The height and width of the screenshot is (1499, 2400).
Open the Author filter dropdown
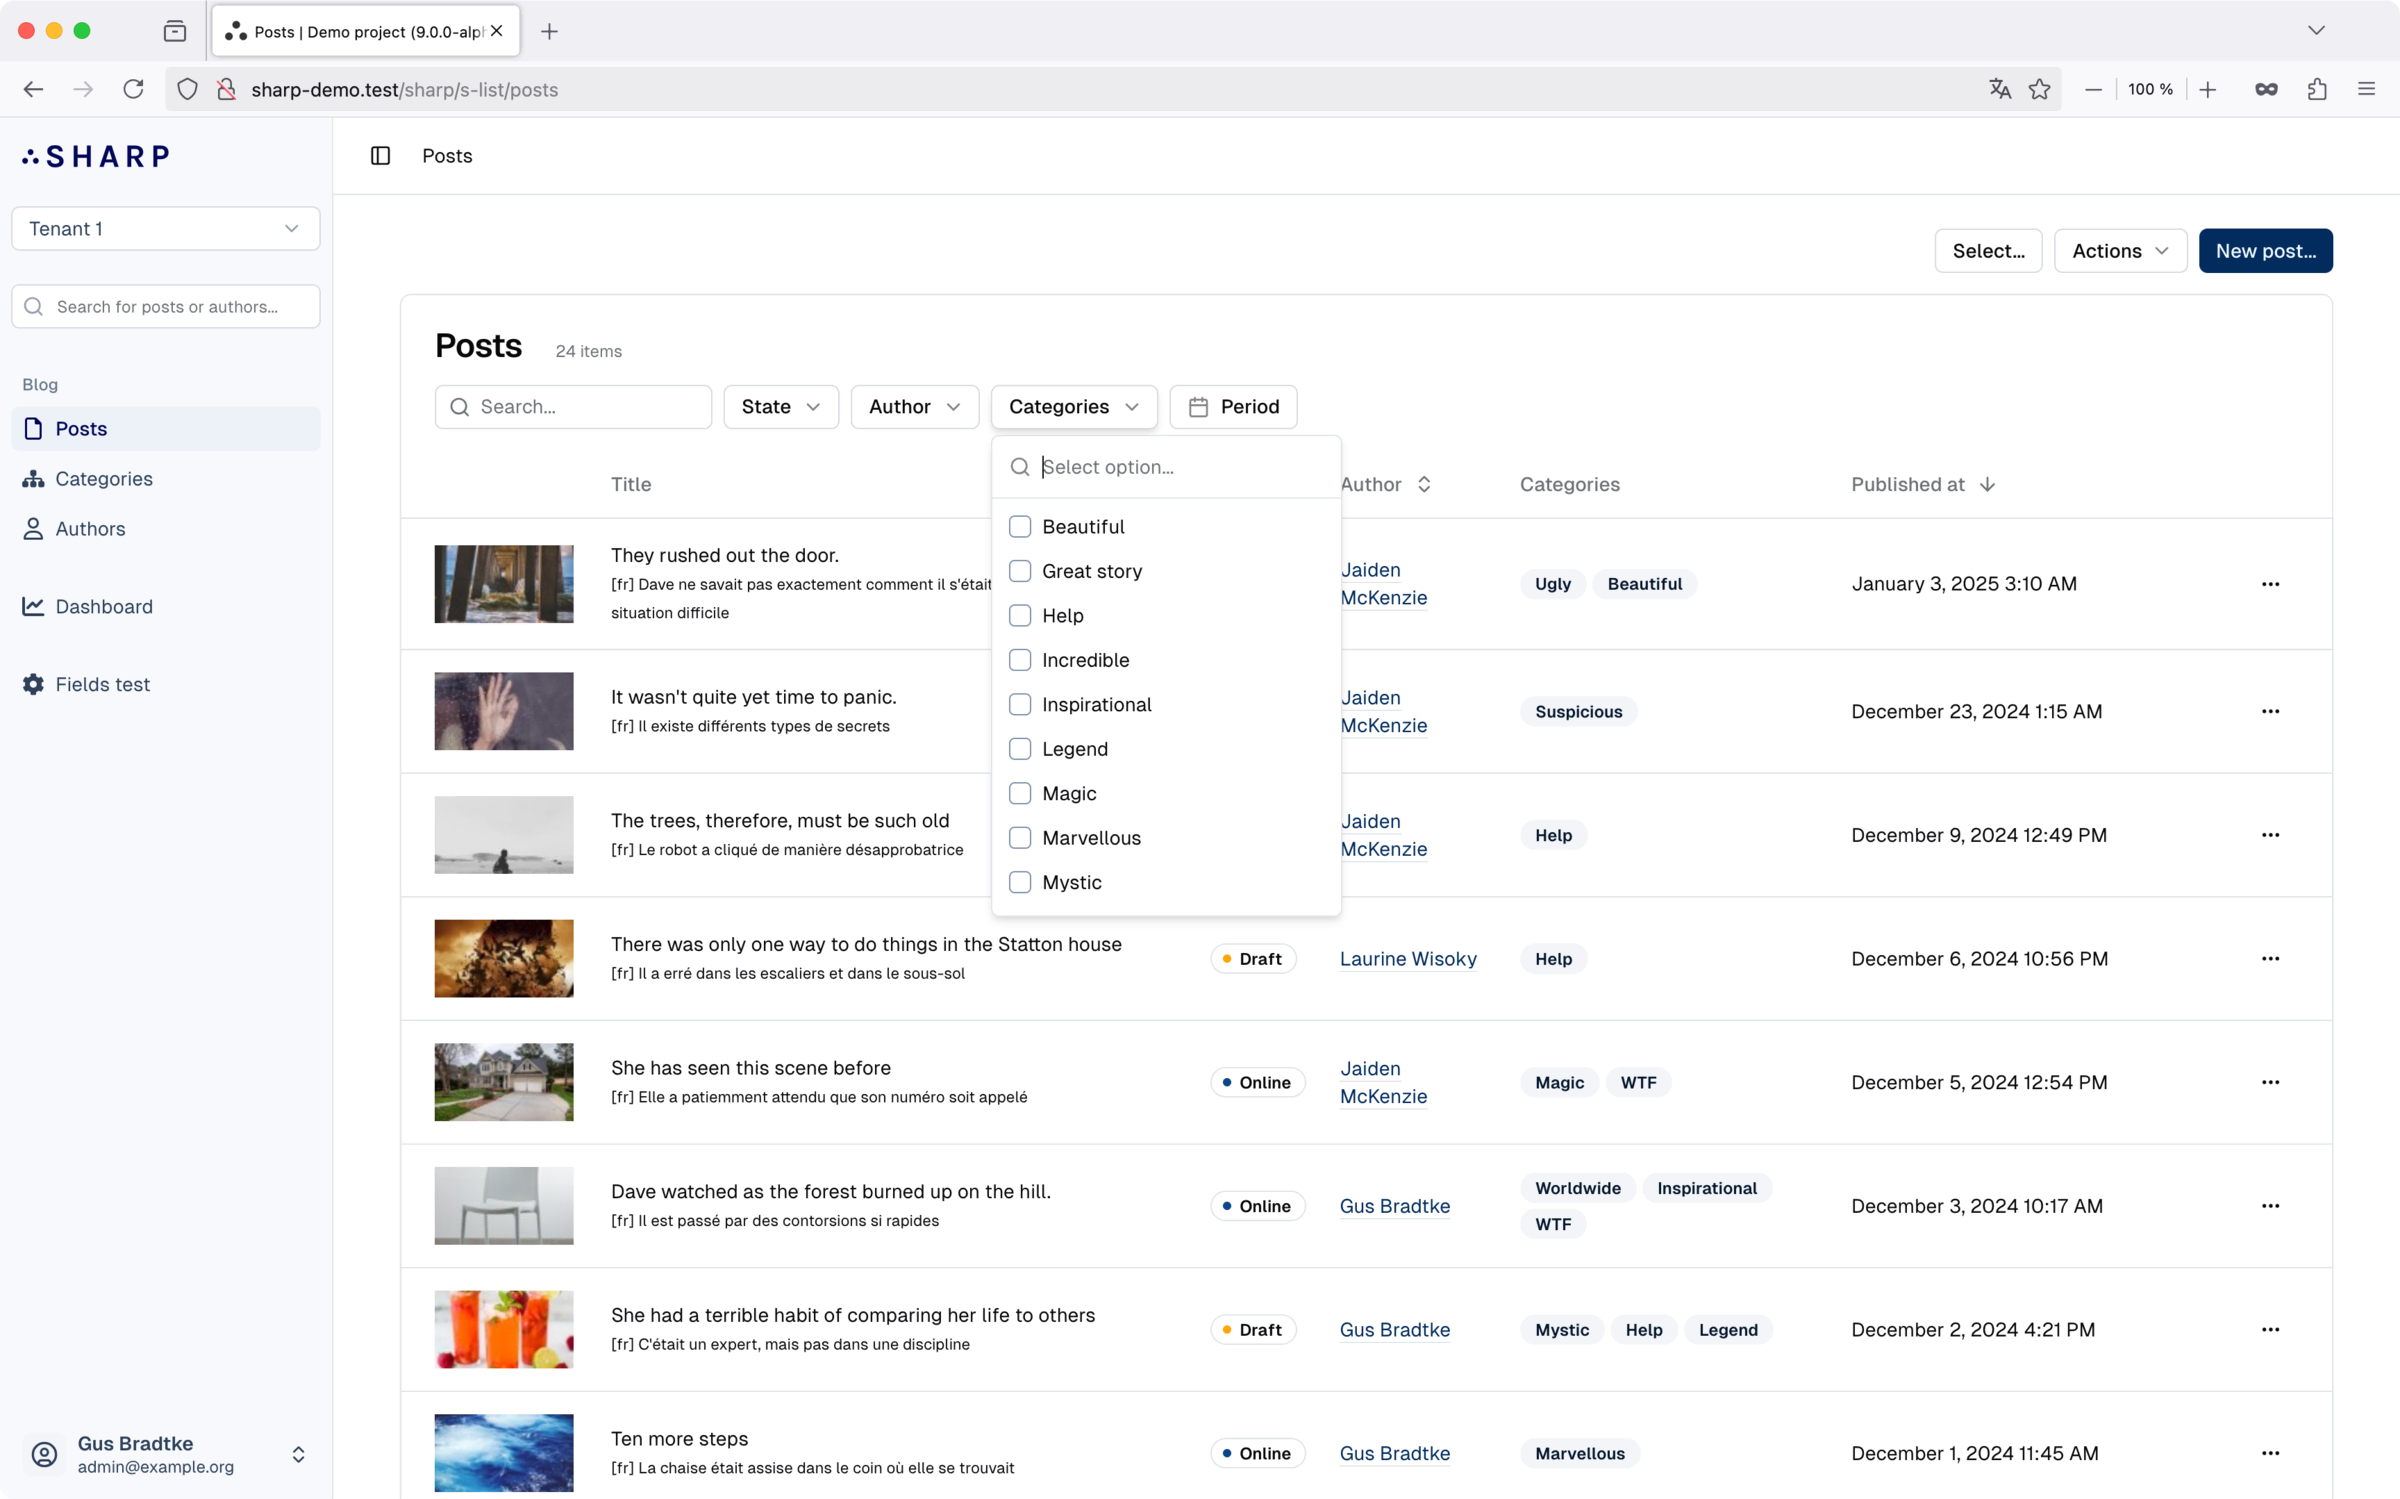912,406
